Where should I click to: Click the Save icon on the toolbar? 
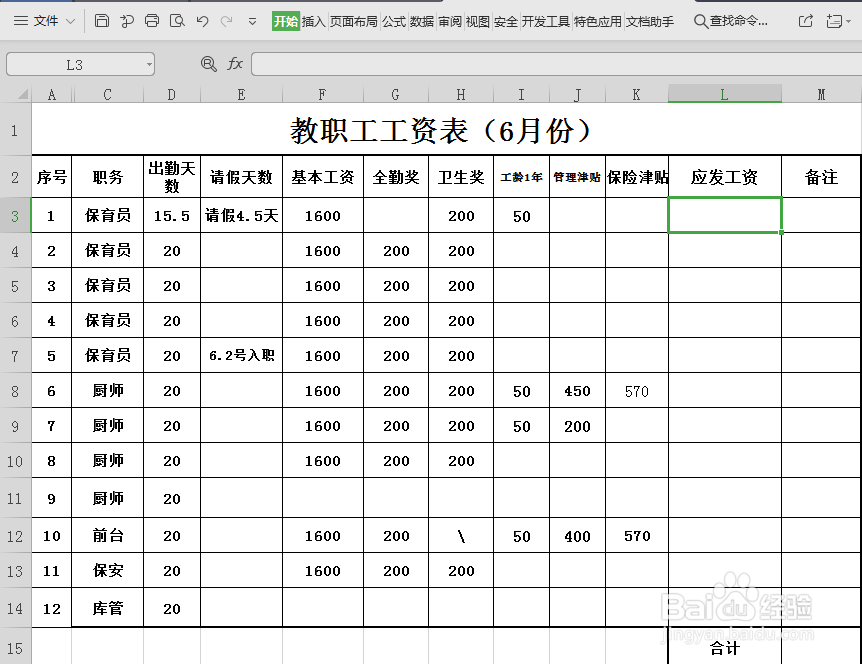102,21
